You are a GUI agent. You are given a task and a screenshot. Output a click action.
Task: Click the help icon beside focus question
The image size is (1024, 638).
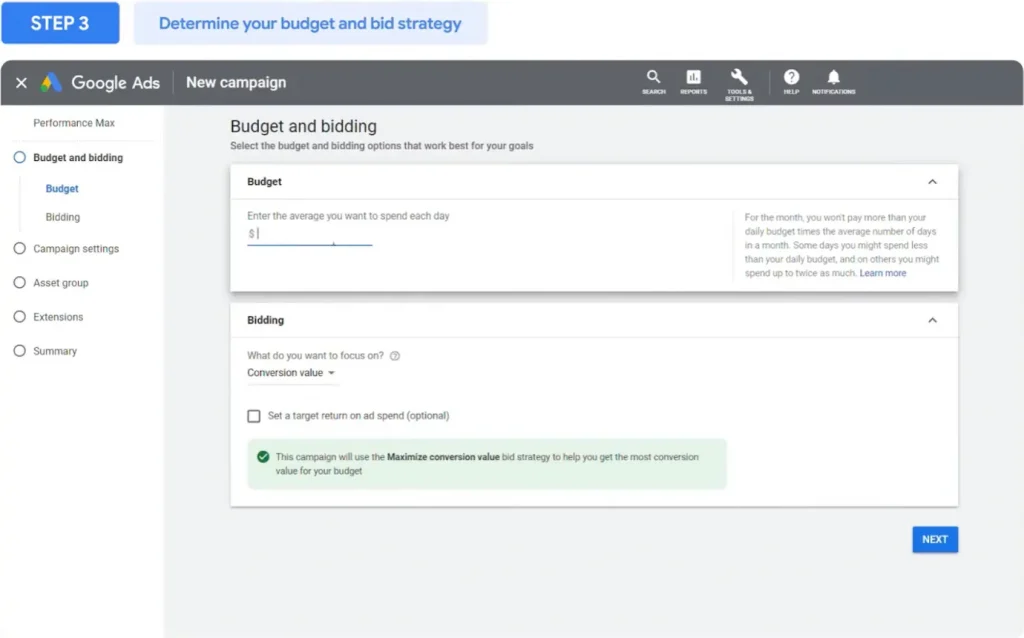click(x=395, y=356)
